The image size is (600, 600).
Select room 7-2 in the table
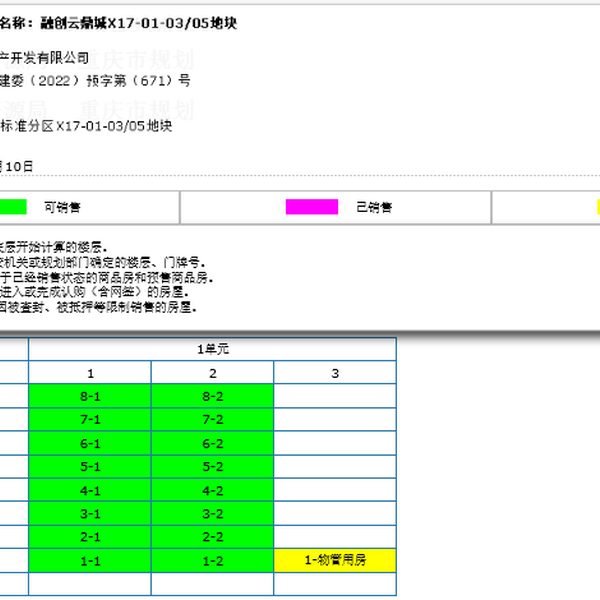click(212, 419)
